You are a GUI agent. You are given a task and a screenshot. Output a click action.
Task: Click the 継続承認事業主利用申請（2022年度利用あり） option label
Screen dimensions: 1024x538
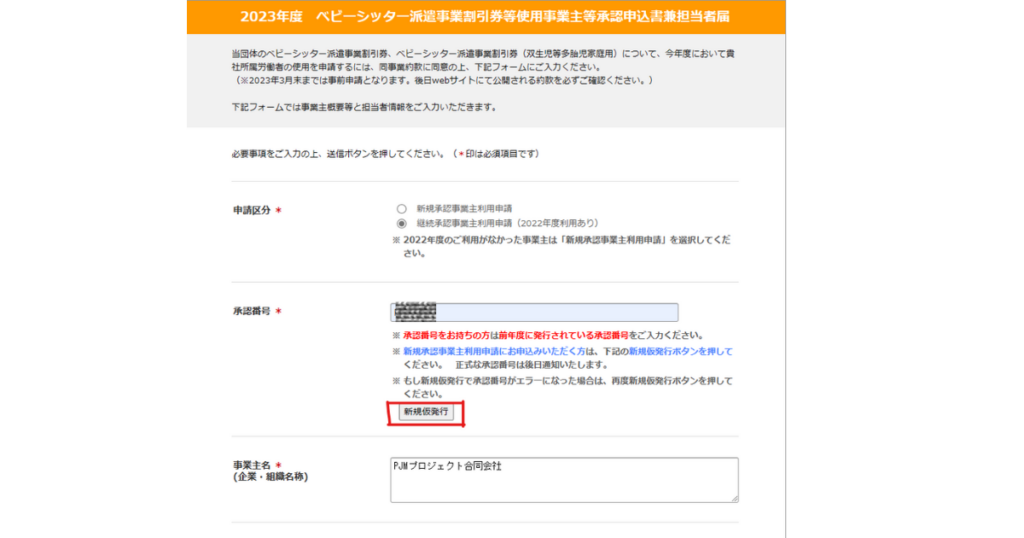[507, 223]
